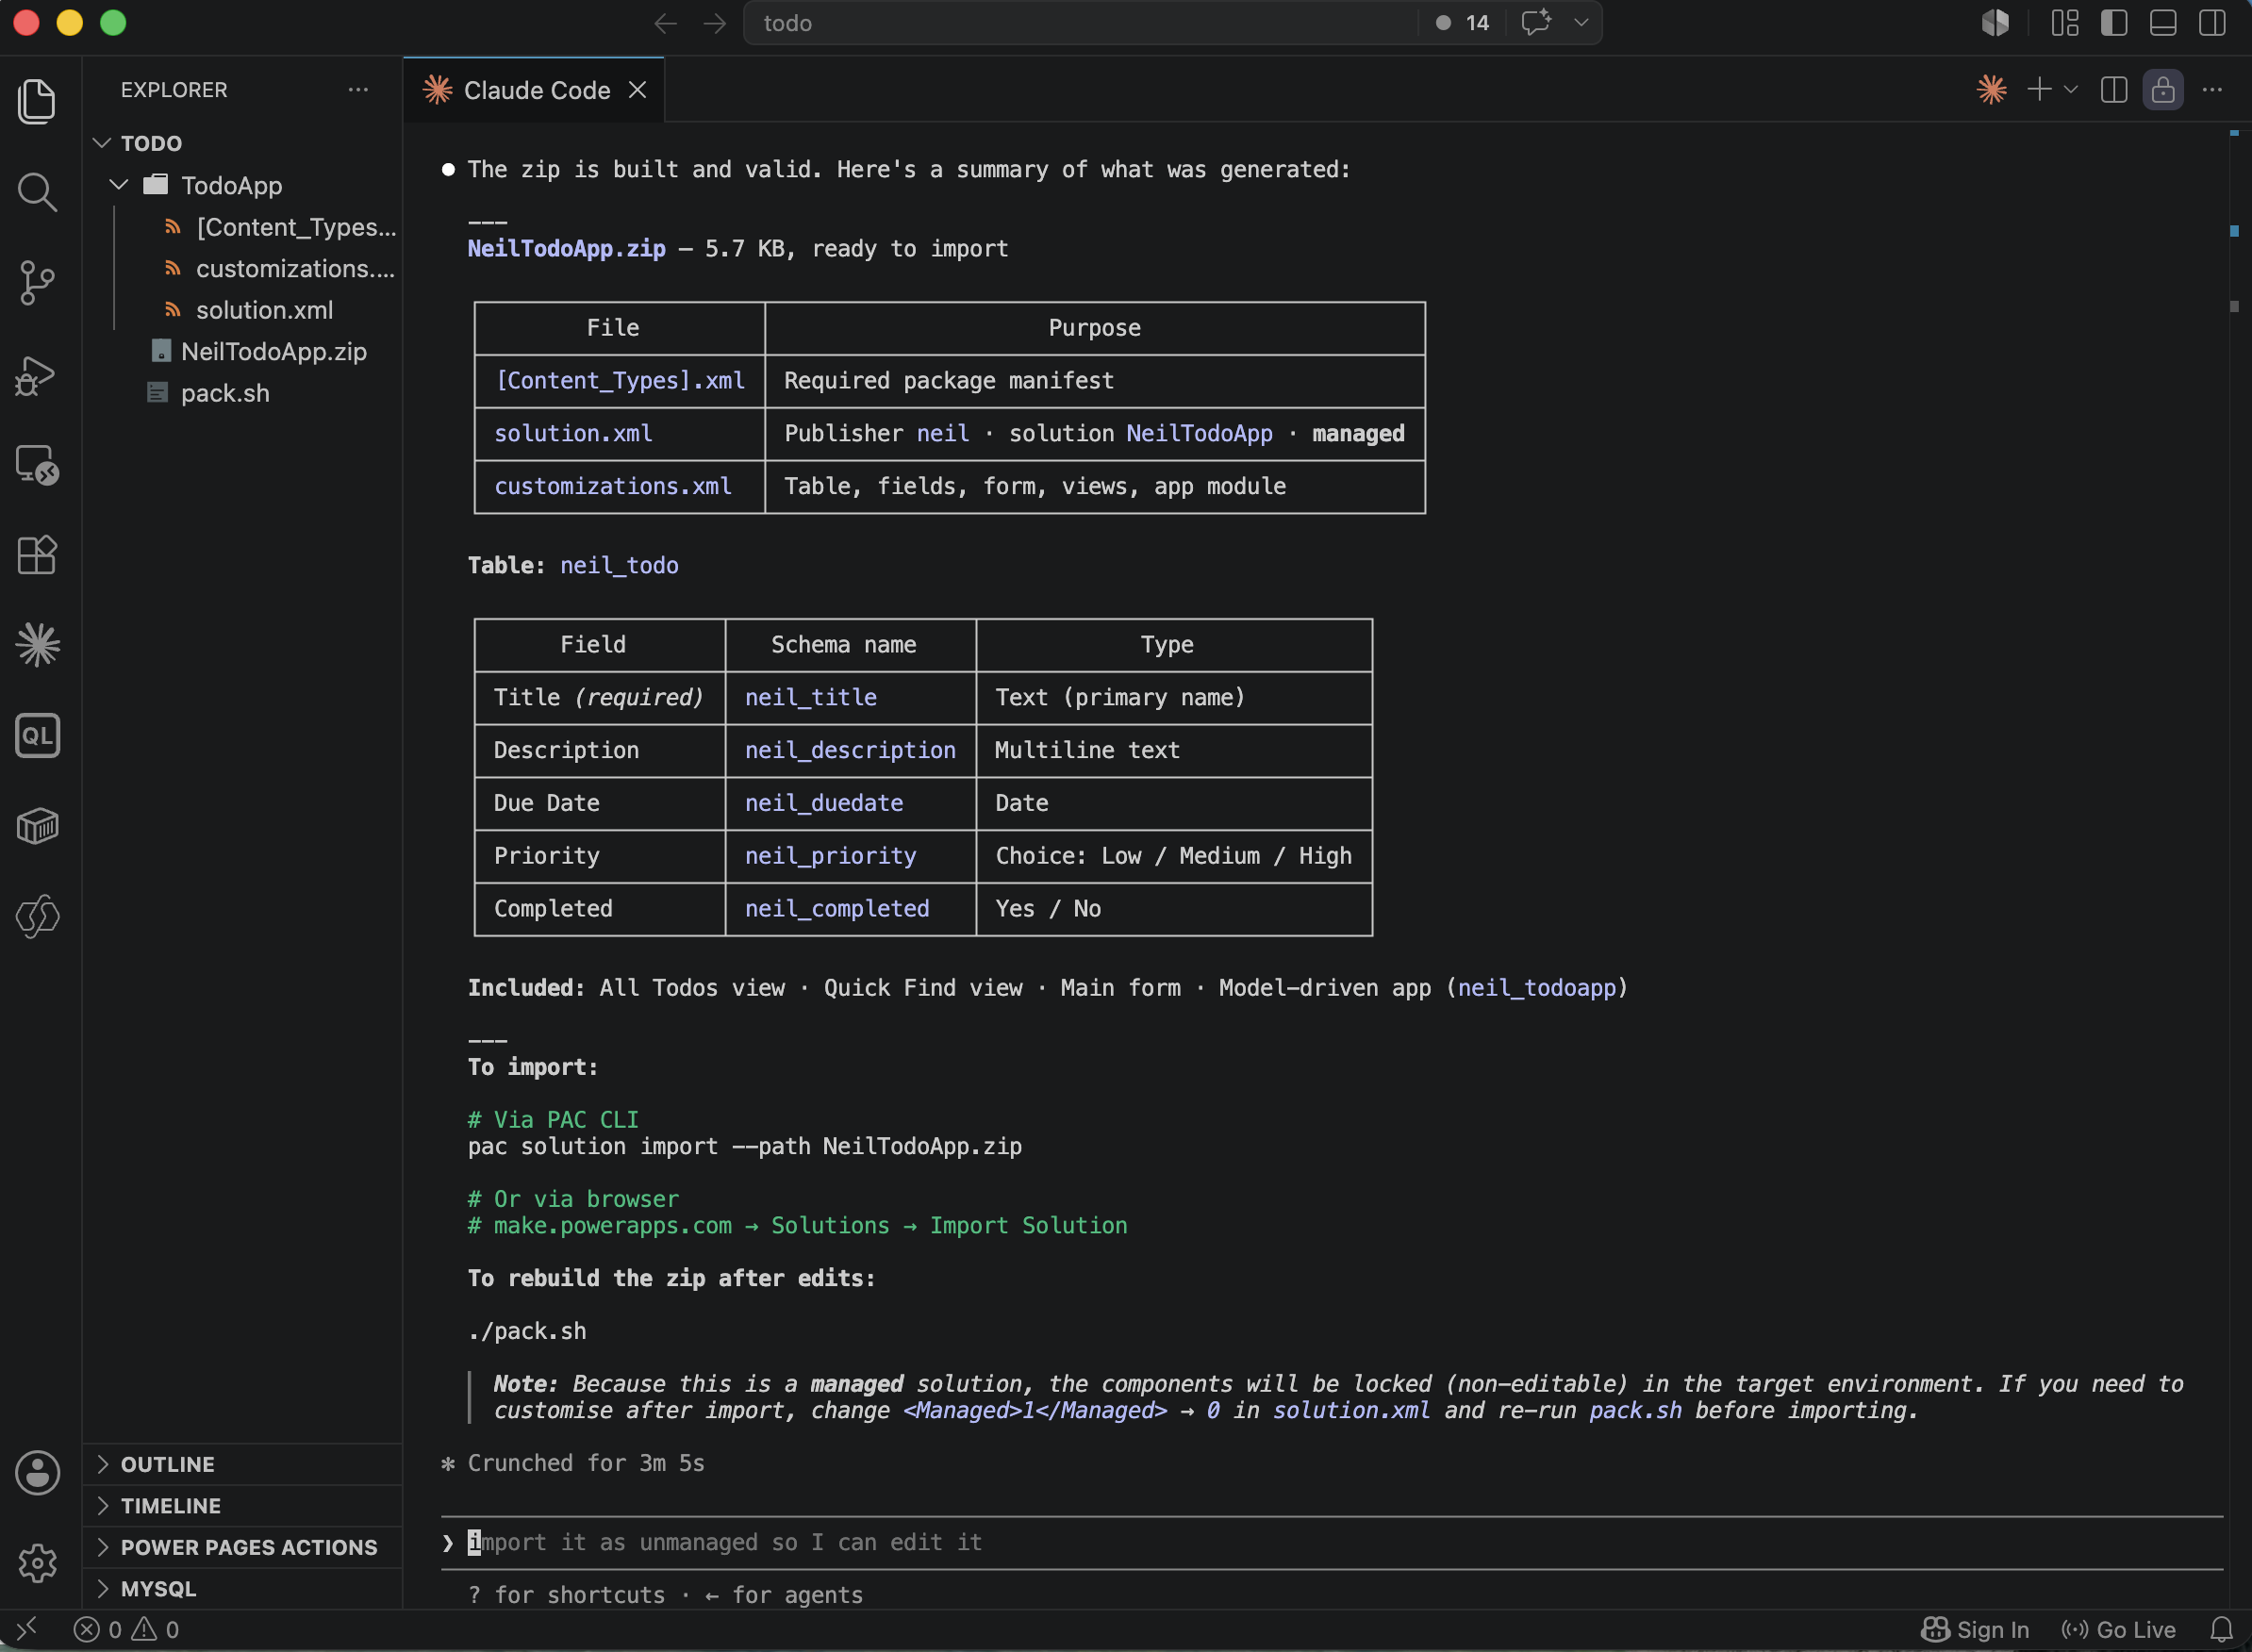Viewport: 2252px width, 1652px height.
Task: Open chat dropdown arrow in title bar
Action: [x=1580, y=22]
